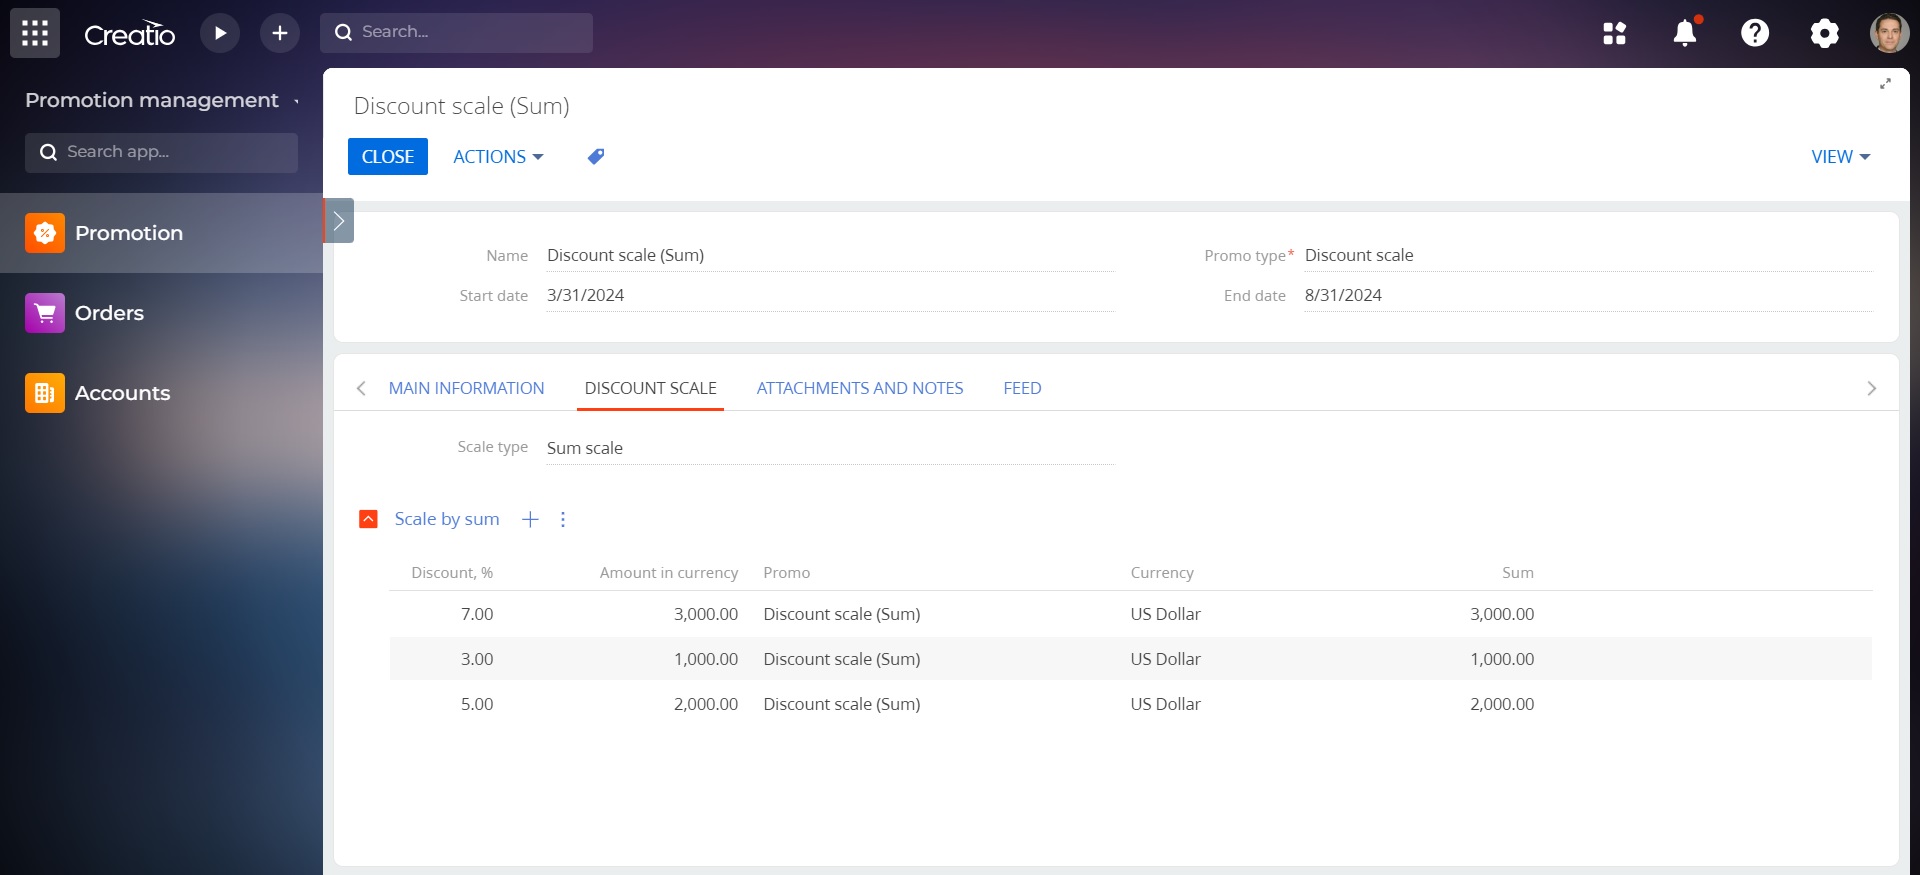Open the View dropdown menu

pos(1840,157)
